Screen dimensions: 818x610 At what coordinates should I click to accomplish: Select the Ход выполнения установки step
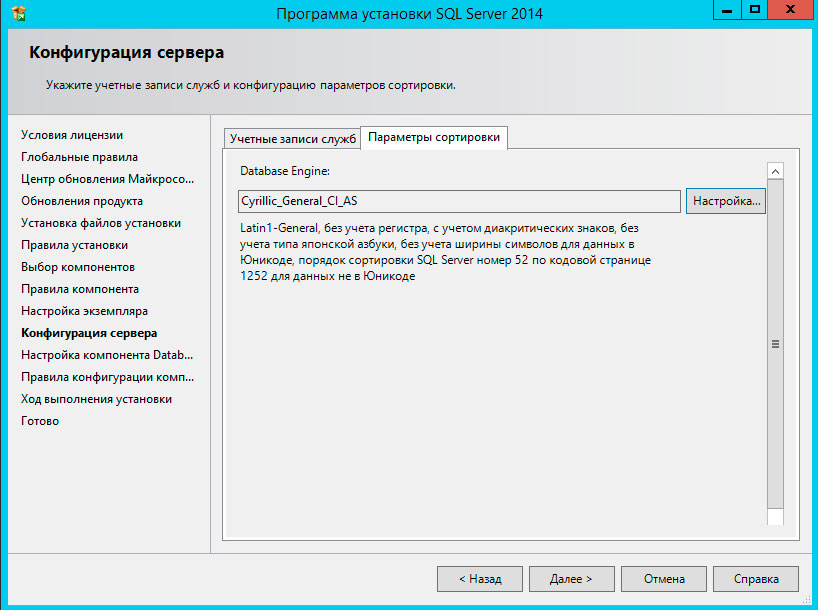(97, 399)
